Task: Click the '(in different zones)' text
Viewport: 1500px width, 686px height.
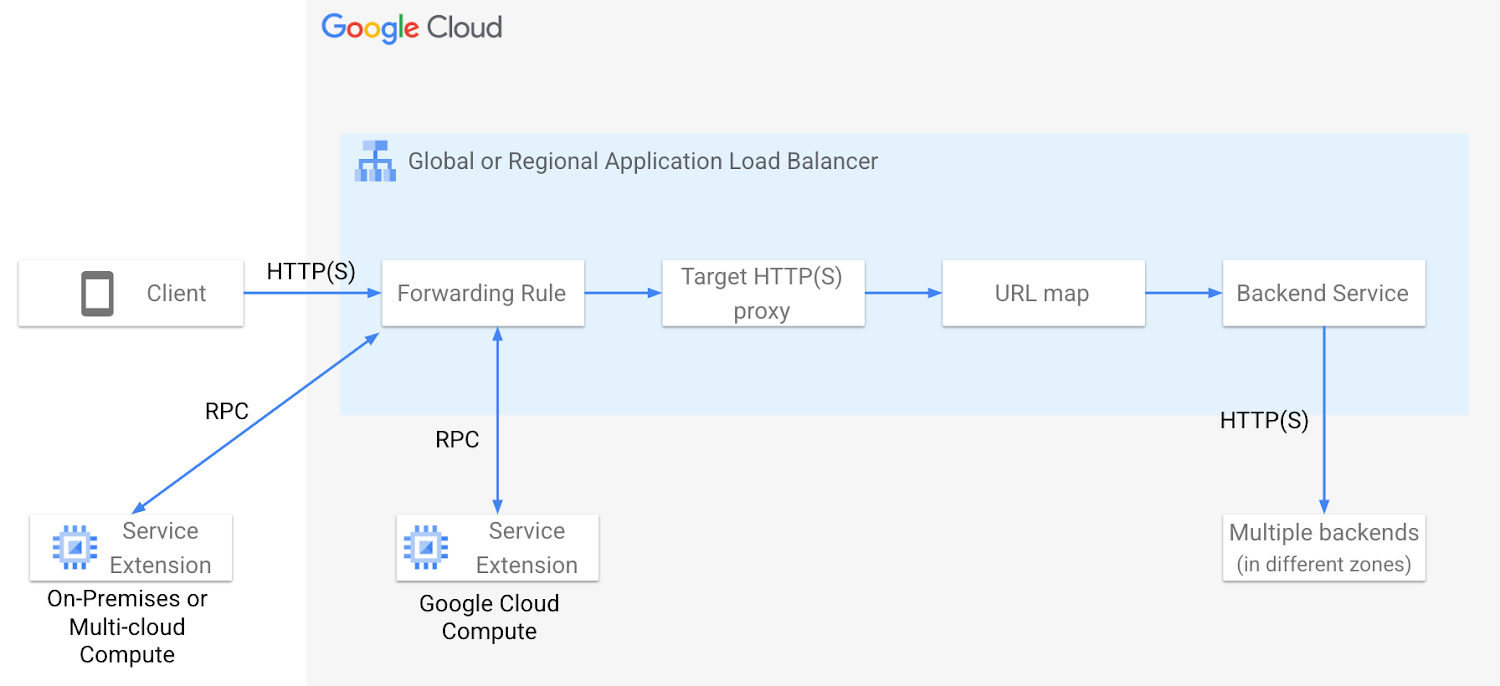Action: tap(1324, 564)
